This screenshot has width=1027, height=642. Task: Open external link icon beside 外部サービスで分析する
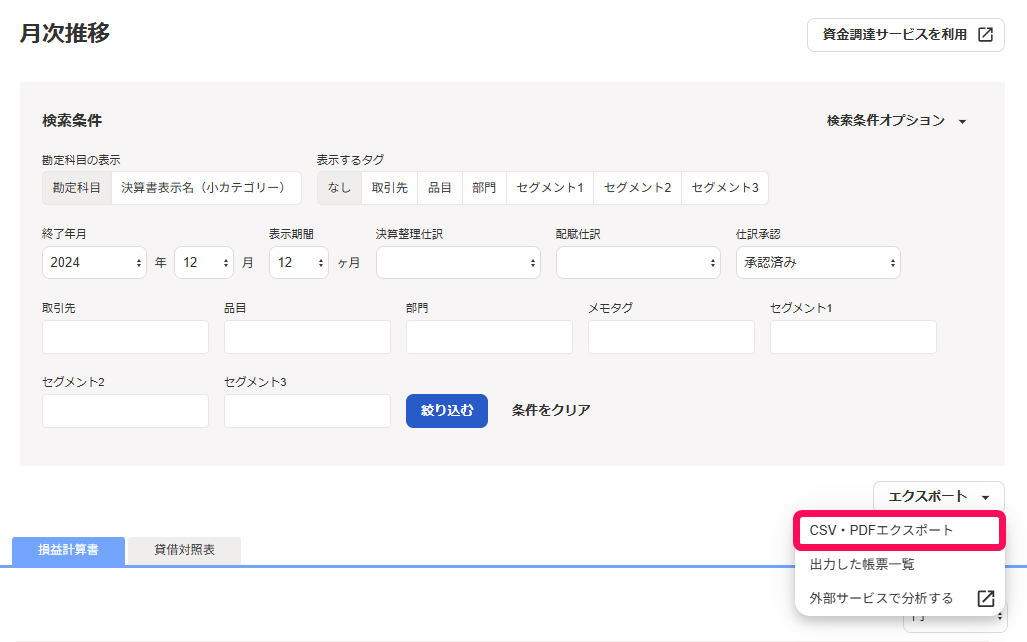click(985, 599)
